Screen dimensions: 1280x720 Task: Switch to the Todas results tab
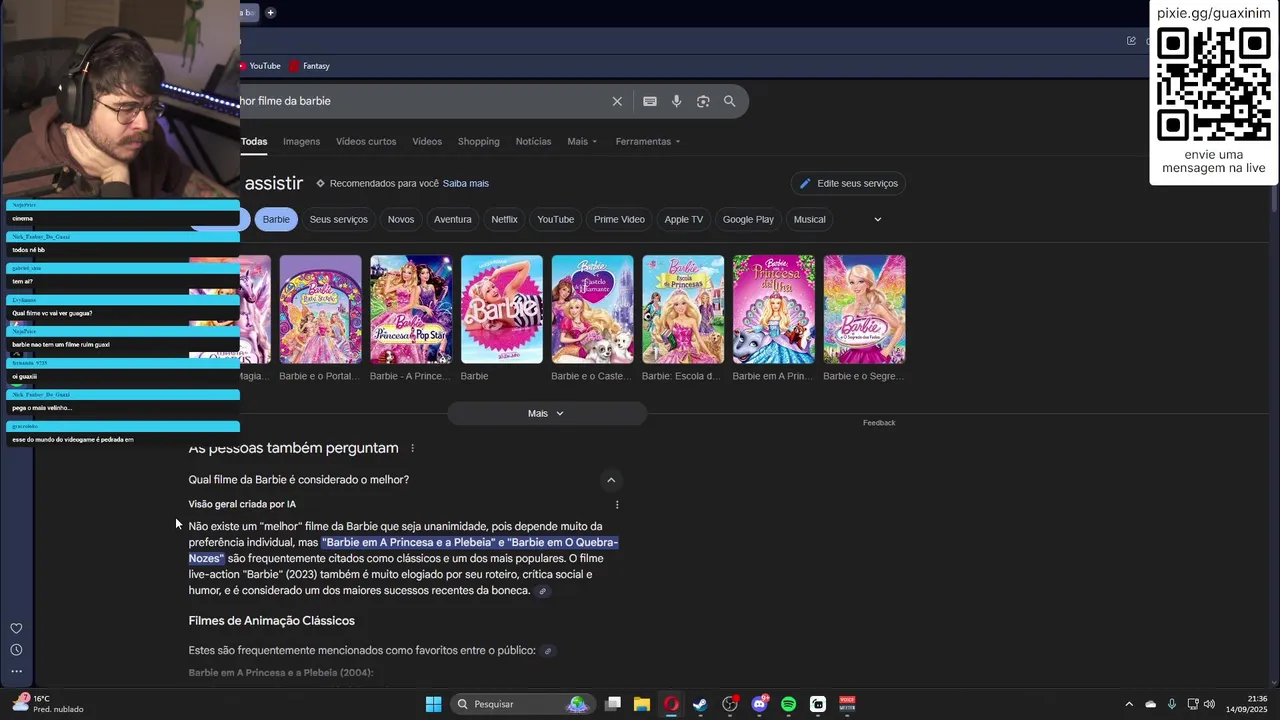coord(254,142)
